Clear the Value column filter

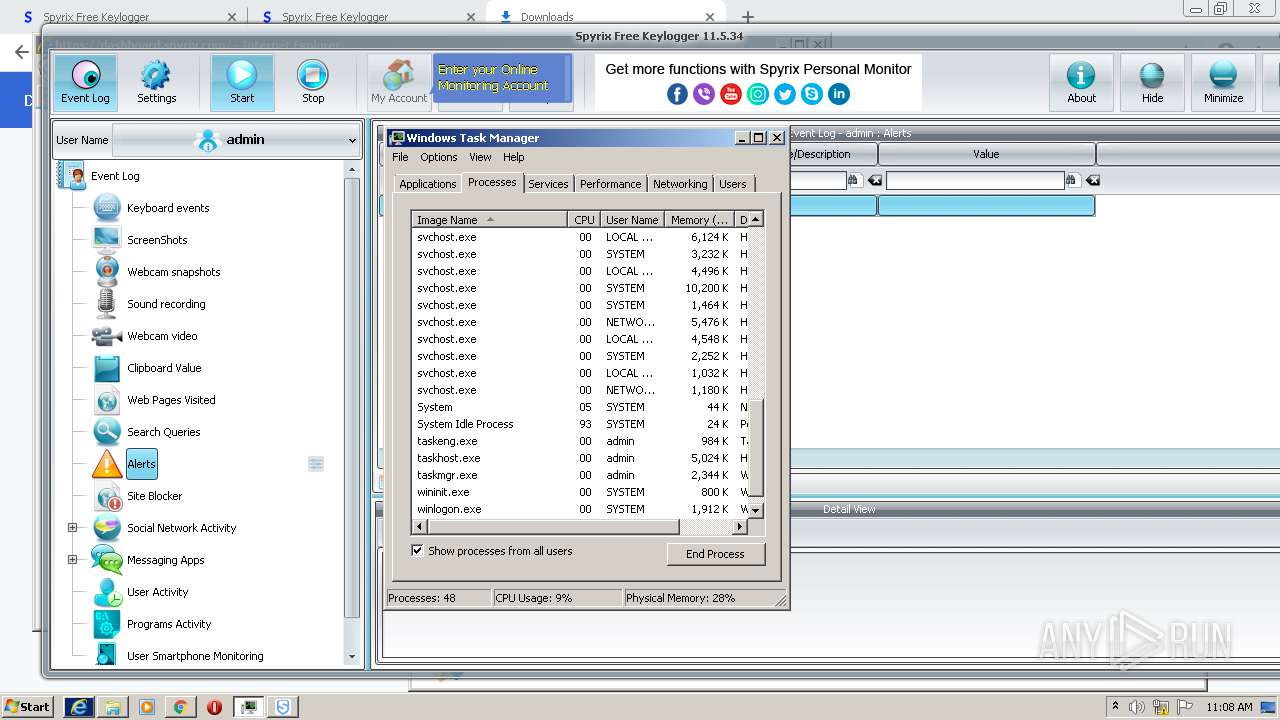tap(1093, 181)
